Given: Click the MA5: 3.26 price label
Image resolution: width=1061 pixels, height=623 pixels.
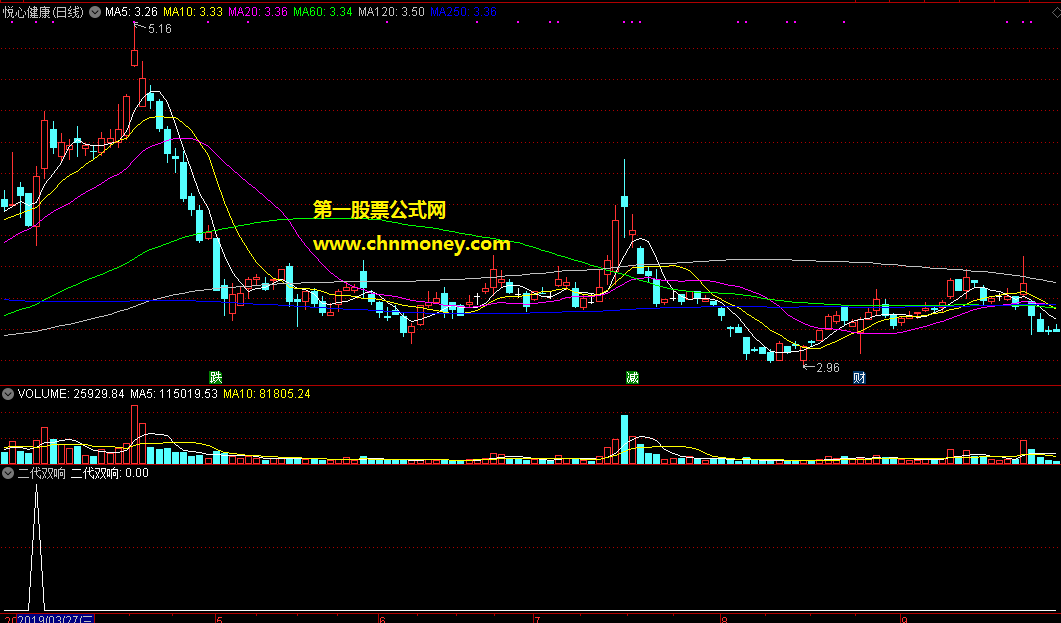Looking at the screenshot, I should pos(131,11).
